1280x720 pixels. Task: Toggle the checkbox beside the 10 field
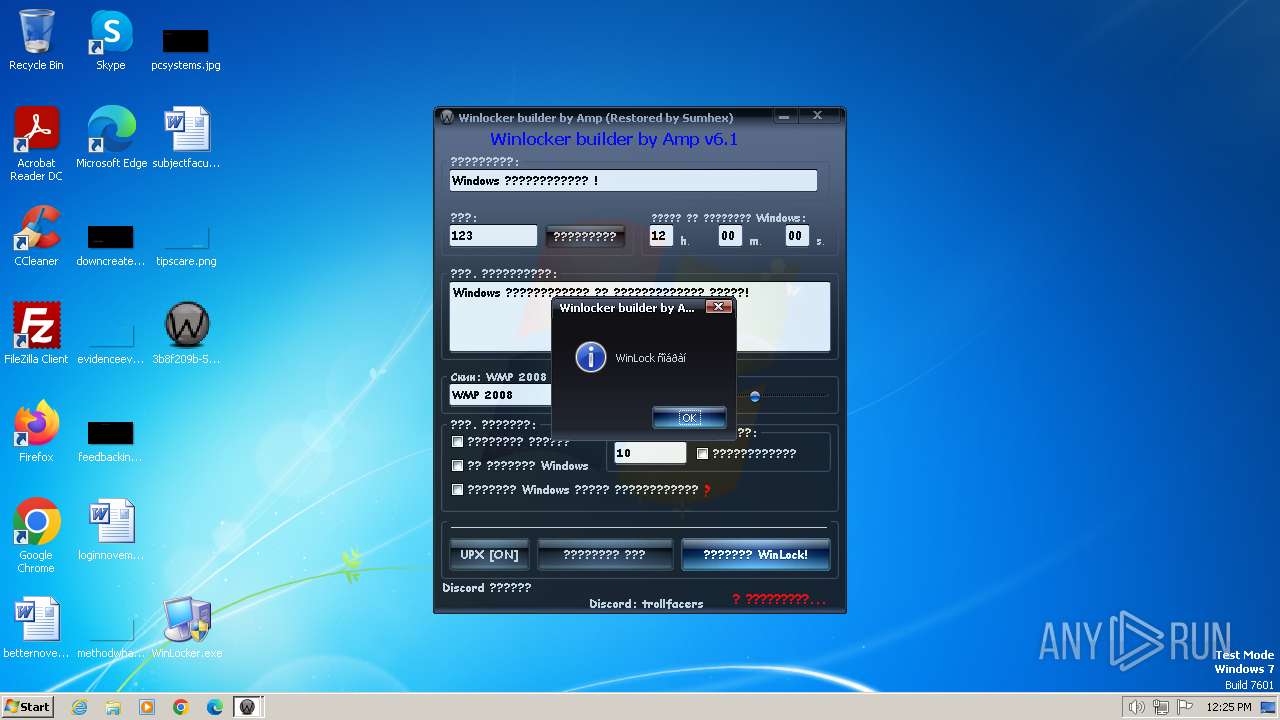click(702, 453)
